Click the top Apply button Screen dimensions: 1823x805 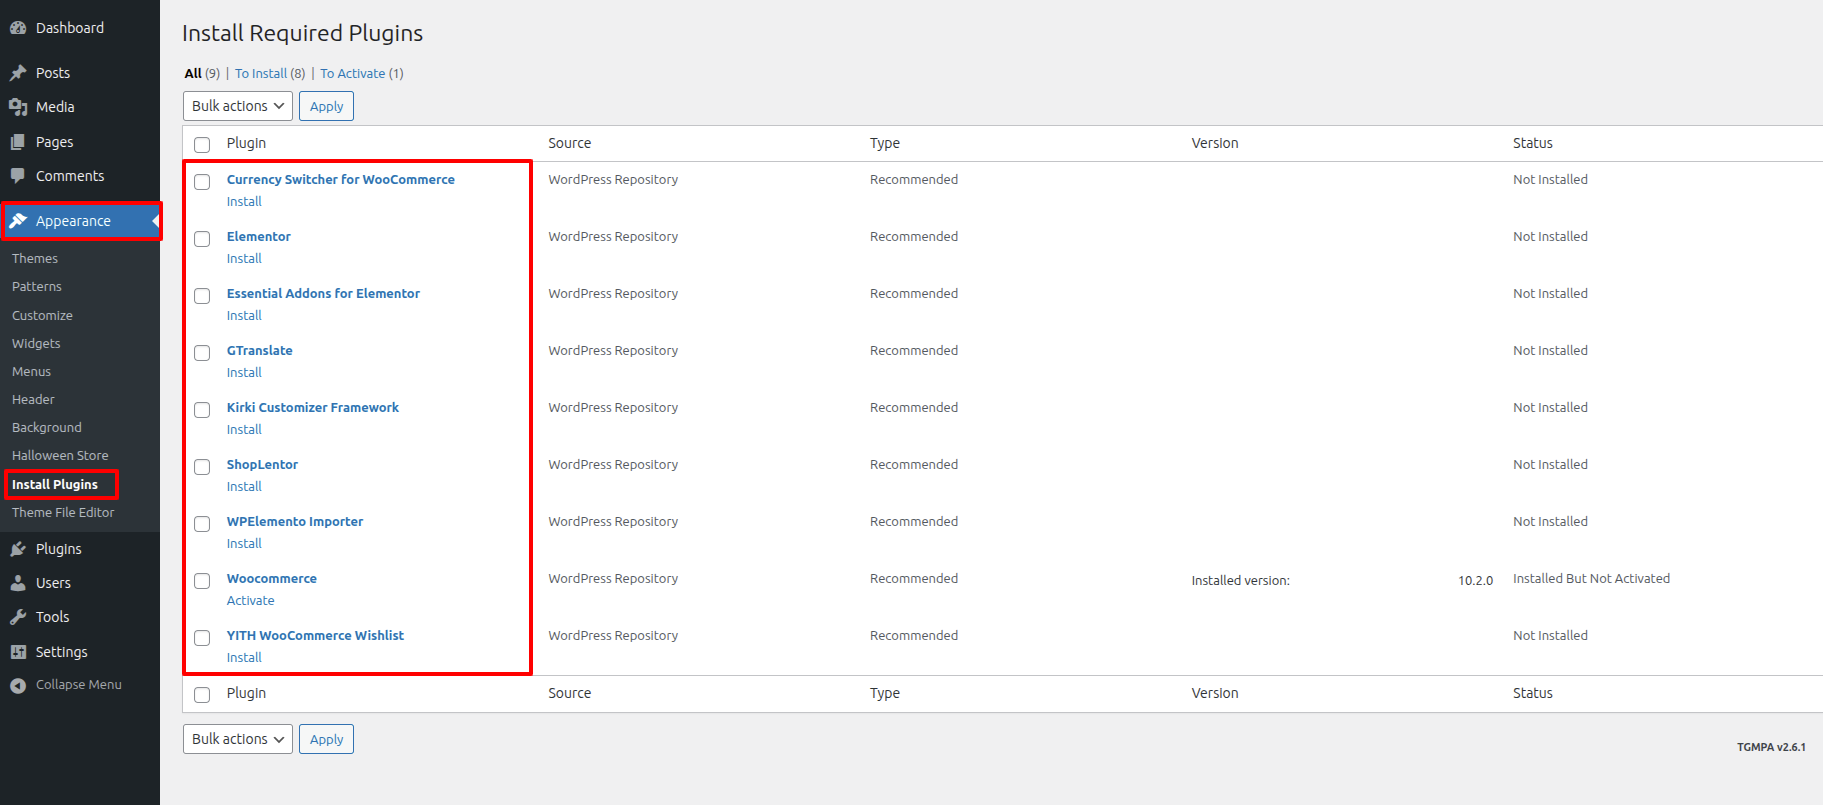pyautogui.click(x=326, y=106)
